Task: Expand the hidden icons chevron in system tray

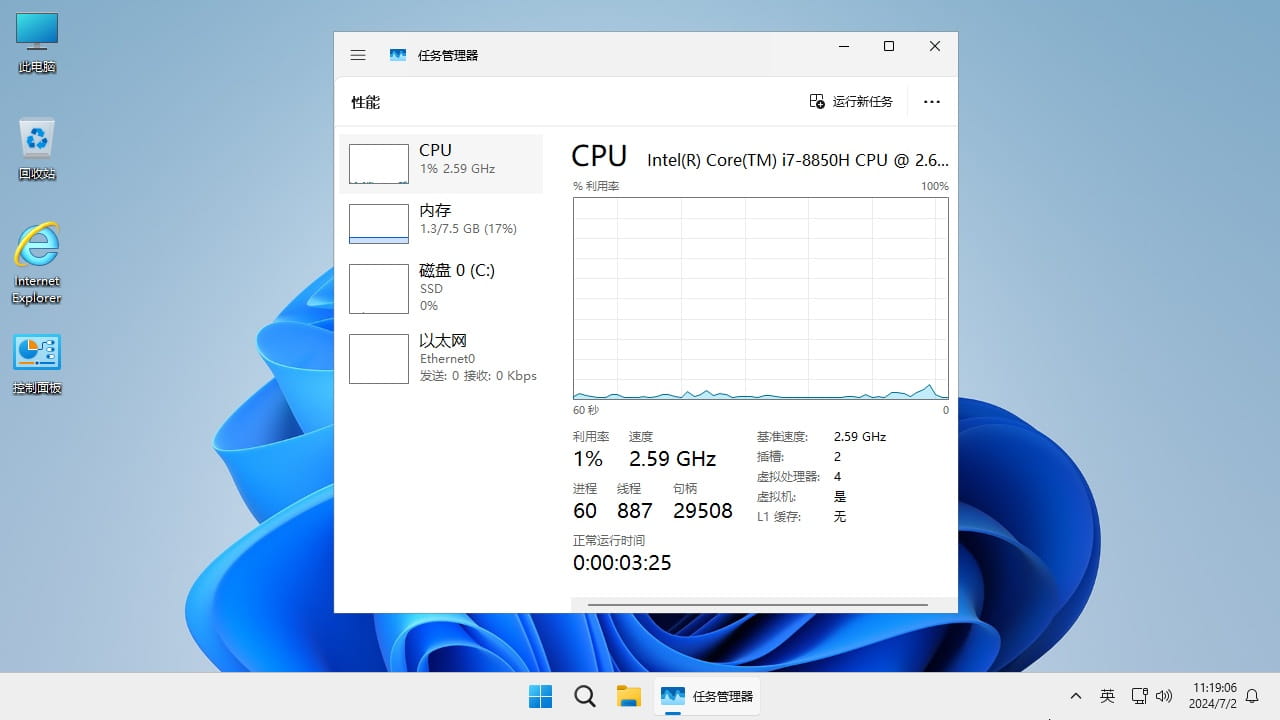Action: pyautogui.click(x=1075, y=695)
